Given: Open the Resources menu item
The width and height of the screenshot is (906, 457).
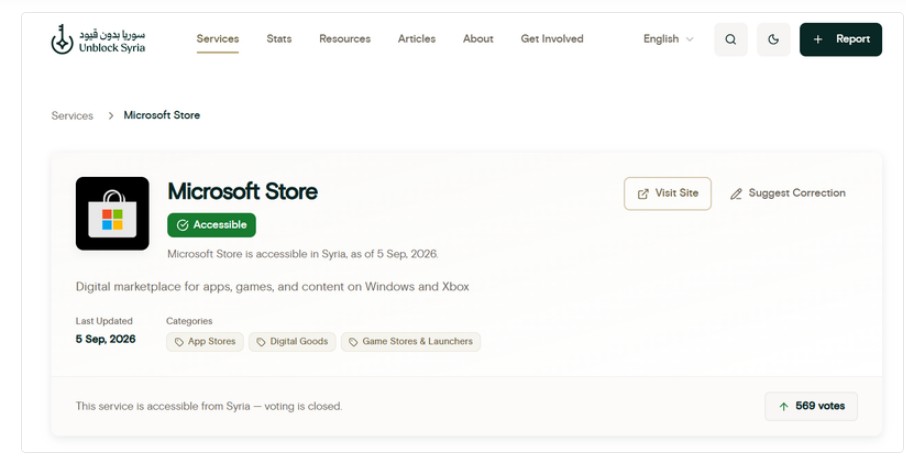Looking at the screenshot, I should click(344, 39).
